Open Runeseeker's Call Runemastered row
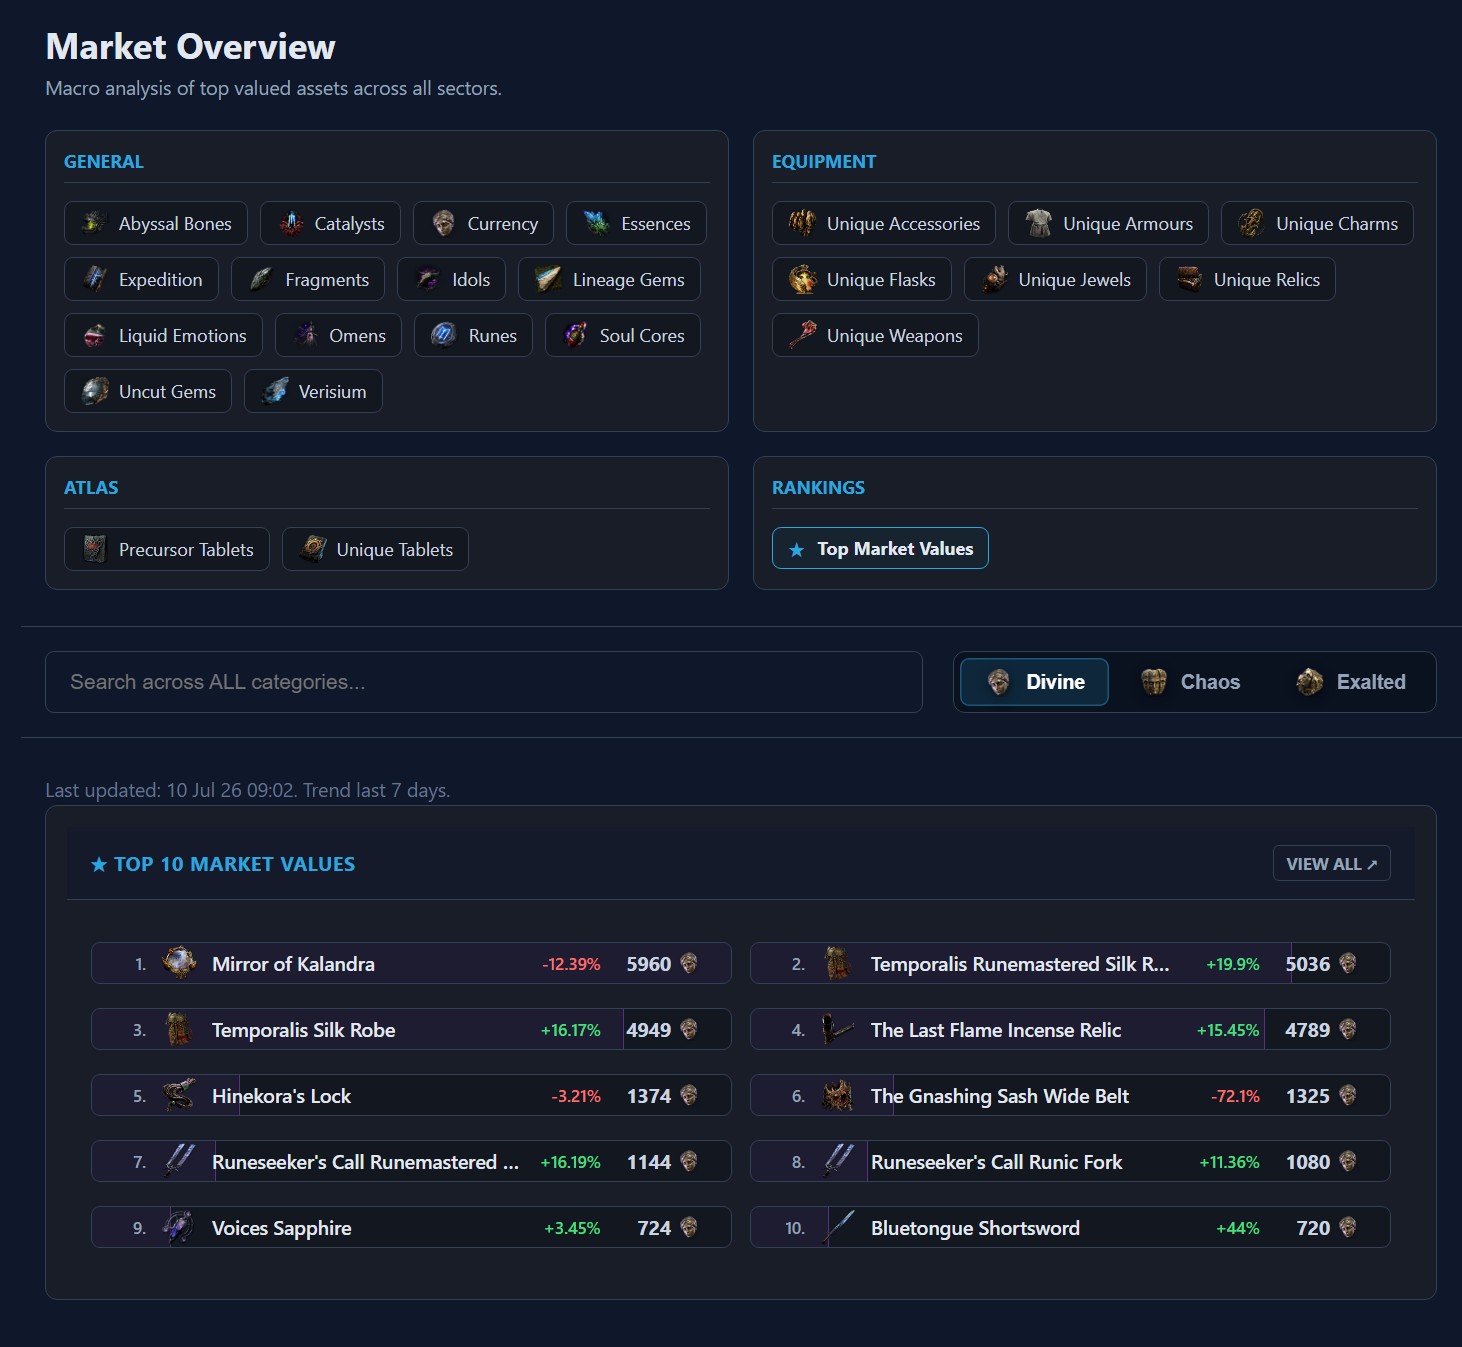Image resolution: width=1462 pixels, height=1347 pixels. [411, 1161]
